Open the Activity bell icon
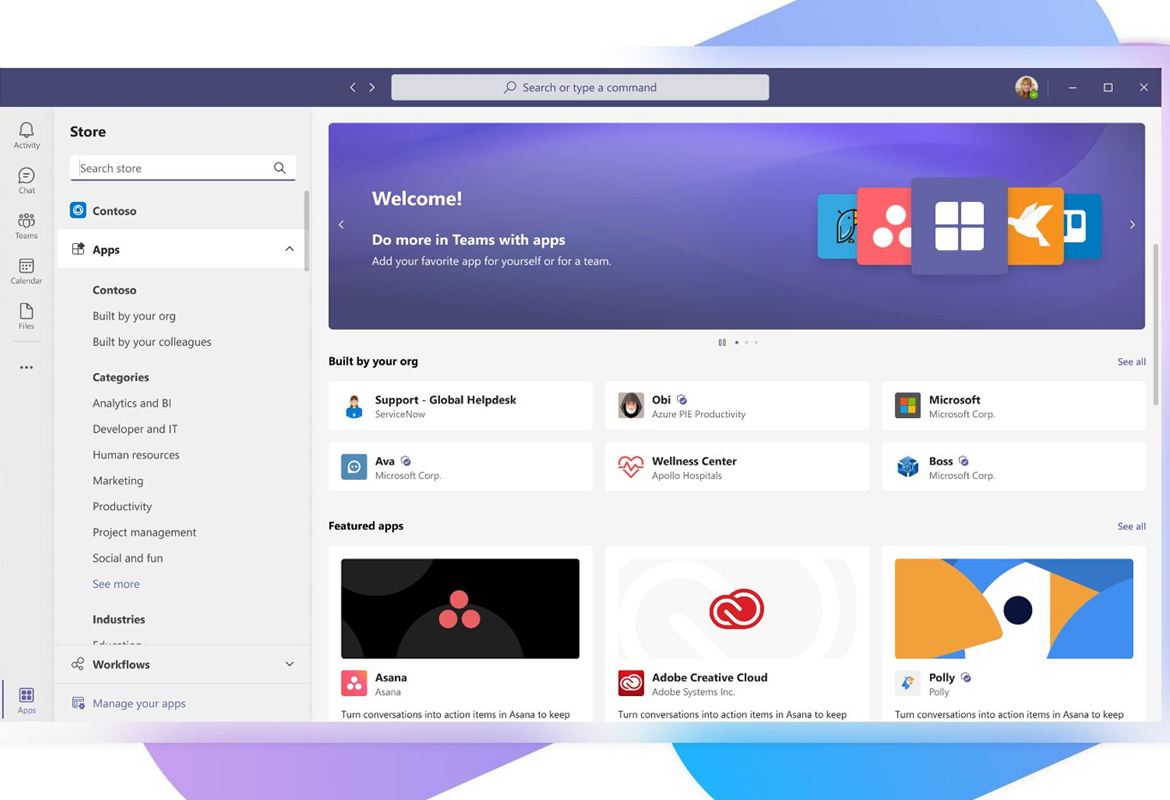Screen dimensions: 1170x800 pyautogui.click(x=26, y=135)
